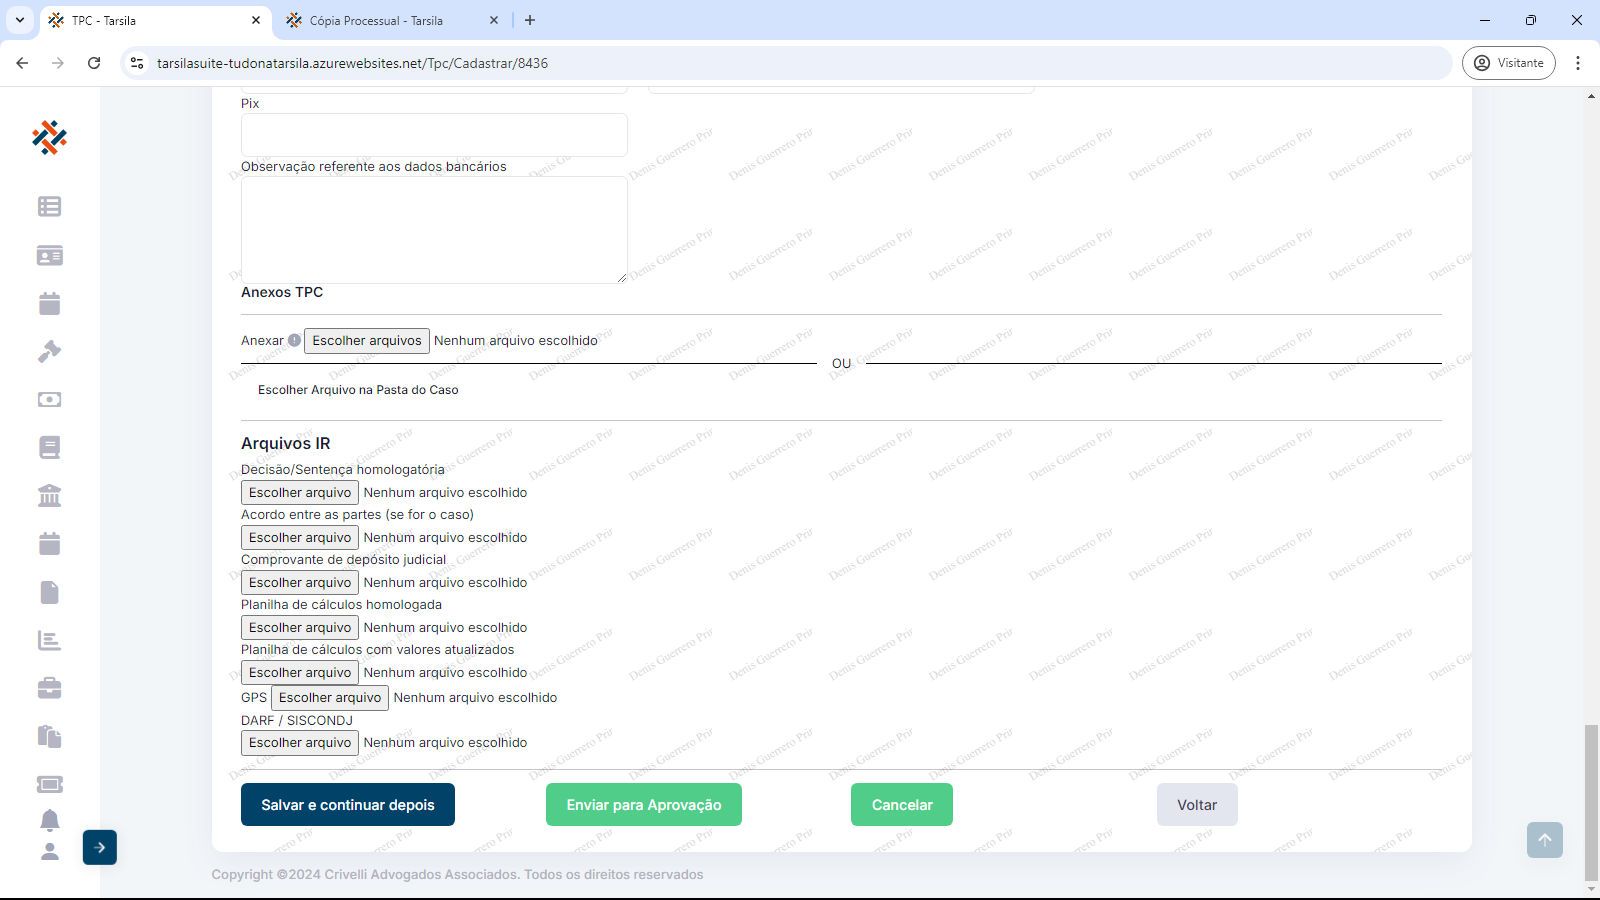
Task: Click Salvar e continuar depois button
Action: pyautogui.click(x=347, y=805)
